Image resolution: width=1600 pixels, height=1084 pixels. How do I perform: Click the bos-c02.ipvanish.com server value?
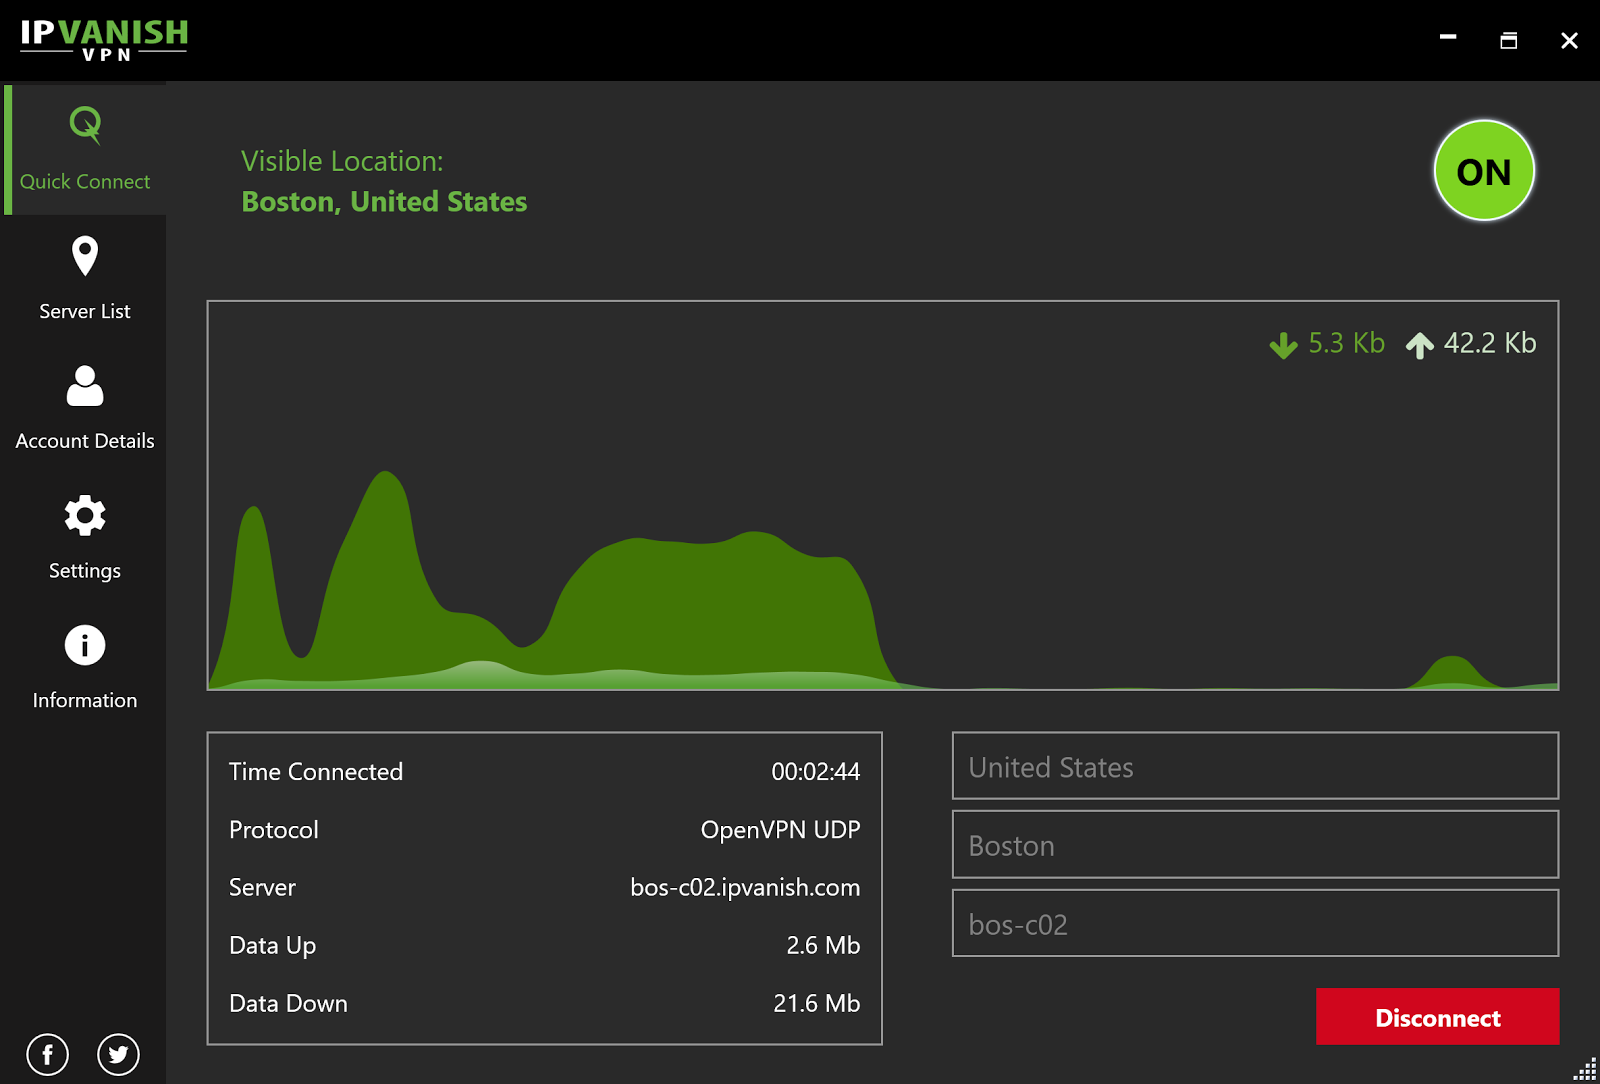pyautogui.click(x=745, y=888)
